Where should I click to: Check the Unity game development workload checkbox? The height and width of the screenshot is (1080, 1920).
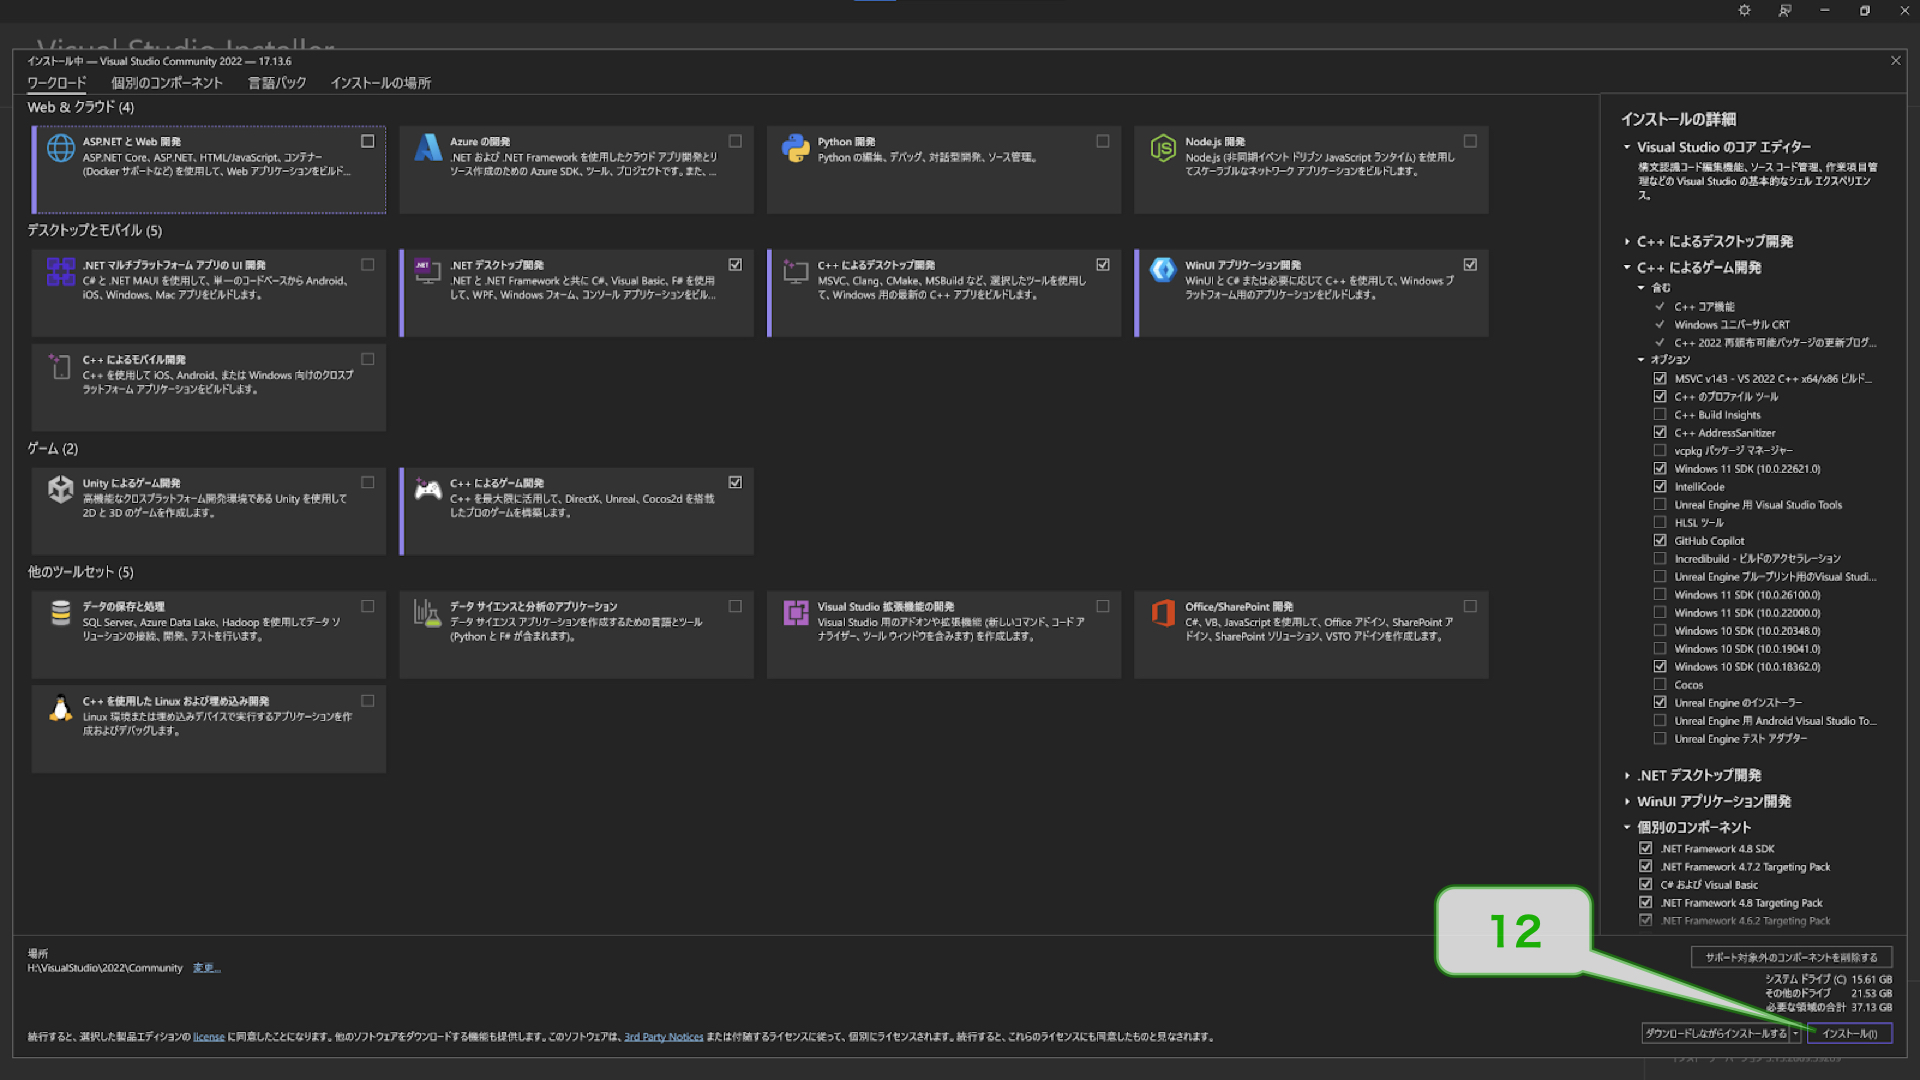tap(368, 482)
